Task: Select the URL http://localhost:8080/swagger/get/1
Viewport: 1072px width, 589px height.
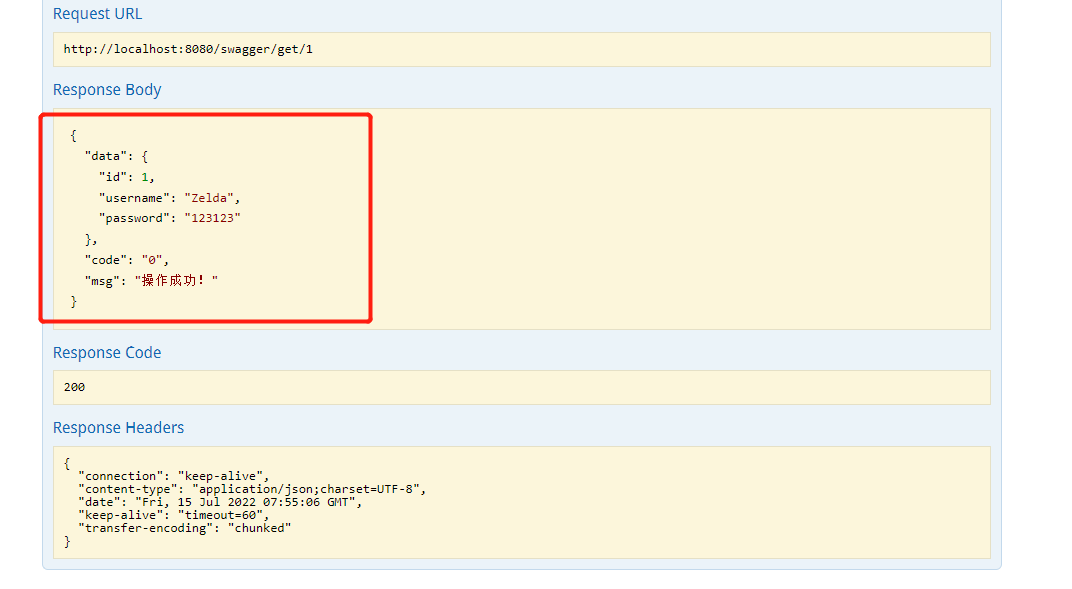Action: point(188,49)
